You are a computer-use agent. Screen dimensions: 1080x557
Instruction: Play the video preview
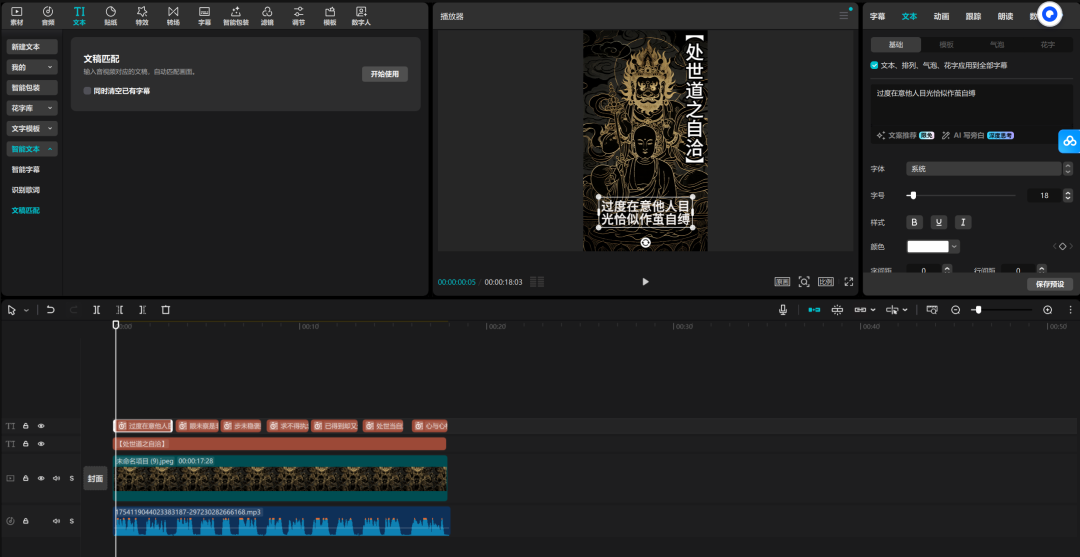click(x=645, y=282)
